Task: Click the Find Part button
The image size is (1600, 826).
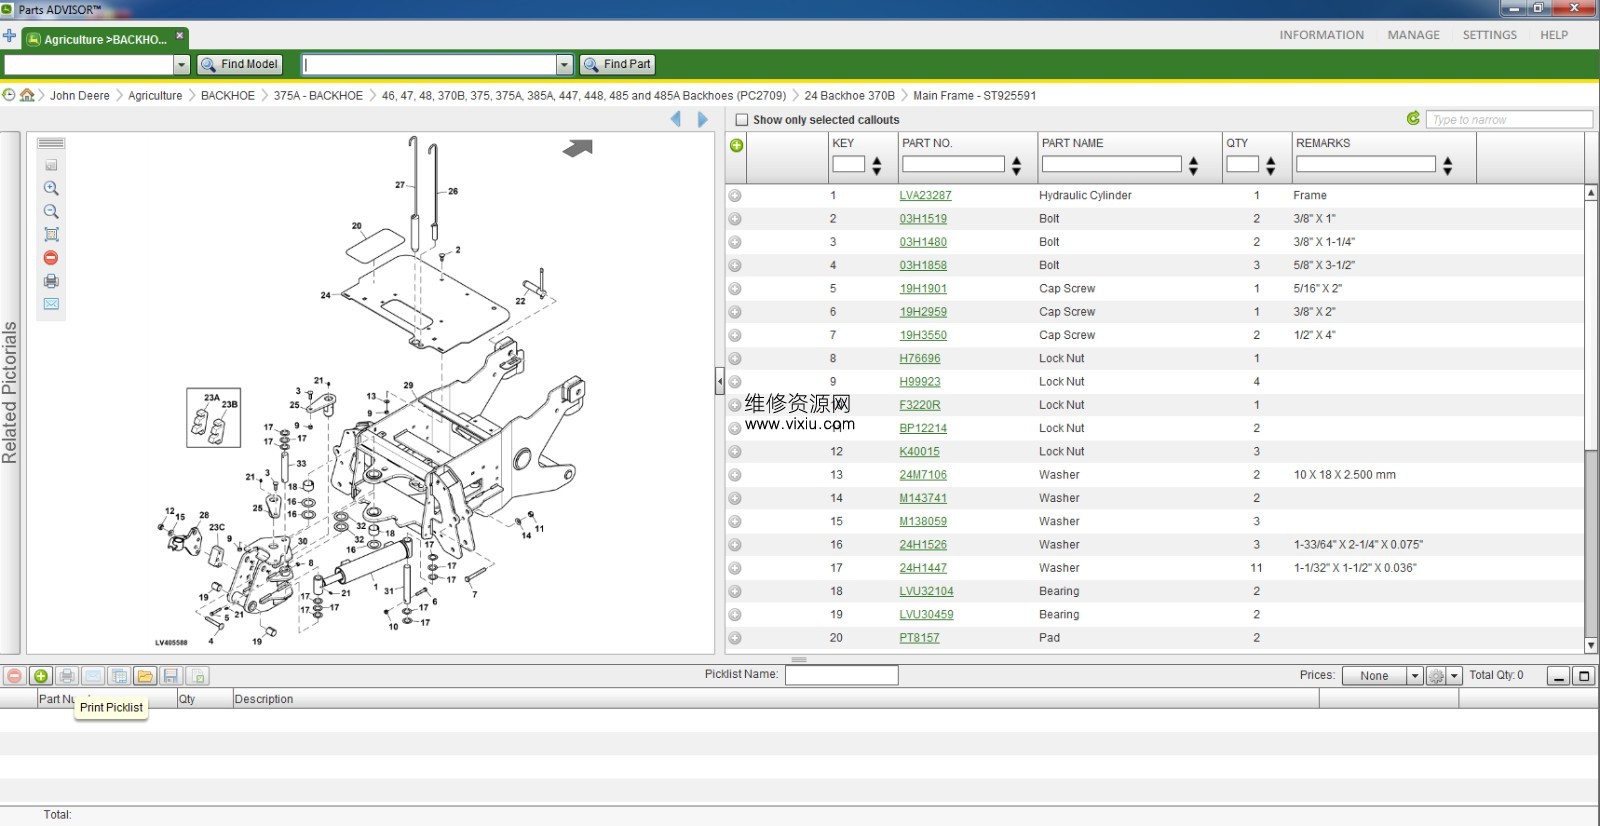Action: 617,64
